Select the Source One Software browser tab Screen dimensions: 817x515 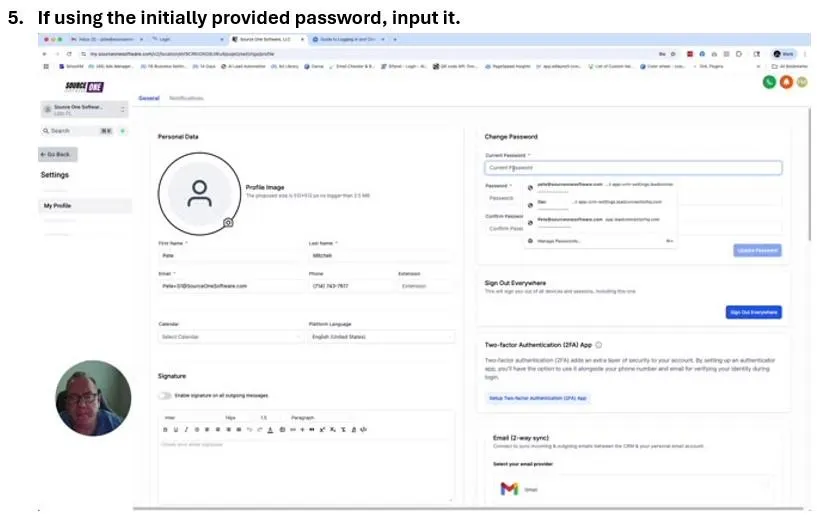pyautogui.click(x=266, y=39)
